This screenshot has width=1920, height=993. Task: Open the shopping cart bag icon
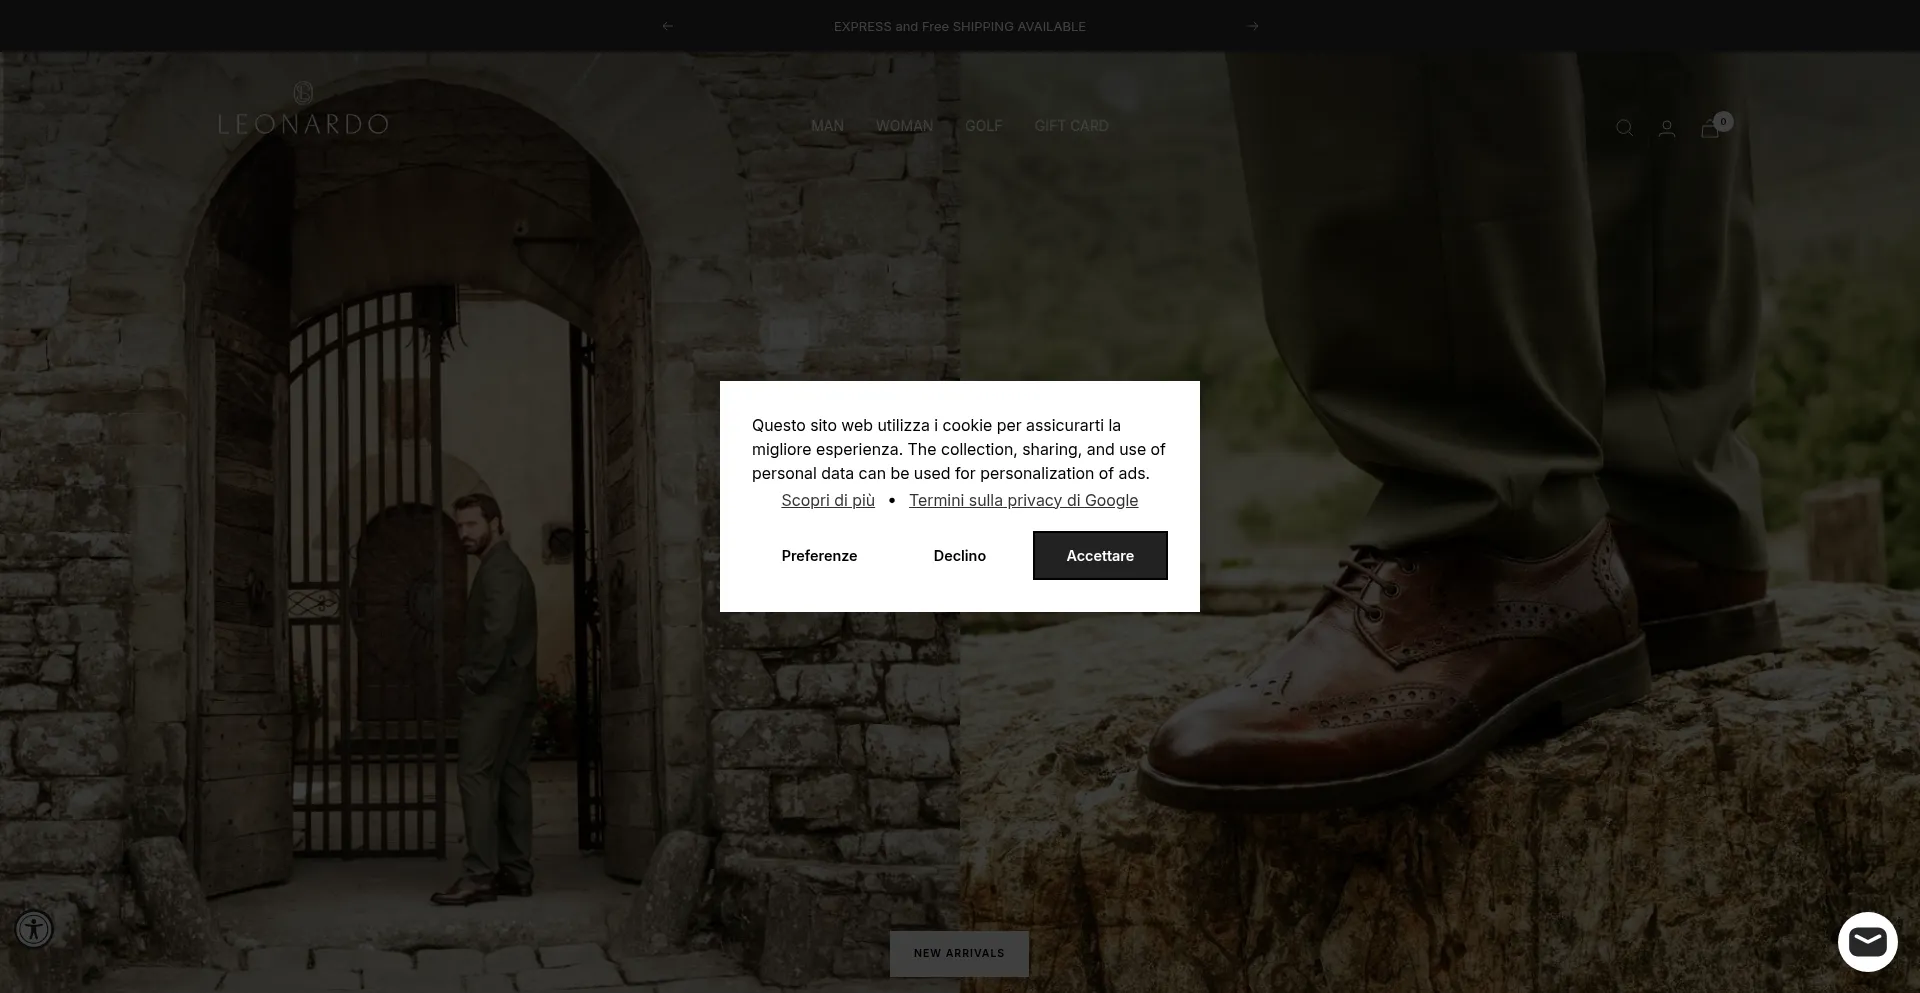pyautogui.click(x=1709, y=129)
